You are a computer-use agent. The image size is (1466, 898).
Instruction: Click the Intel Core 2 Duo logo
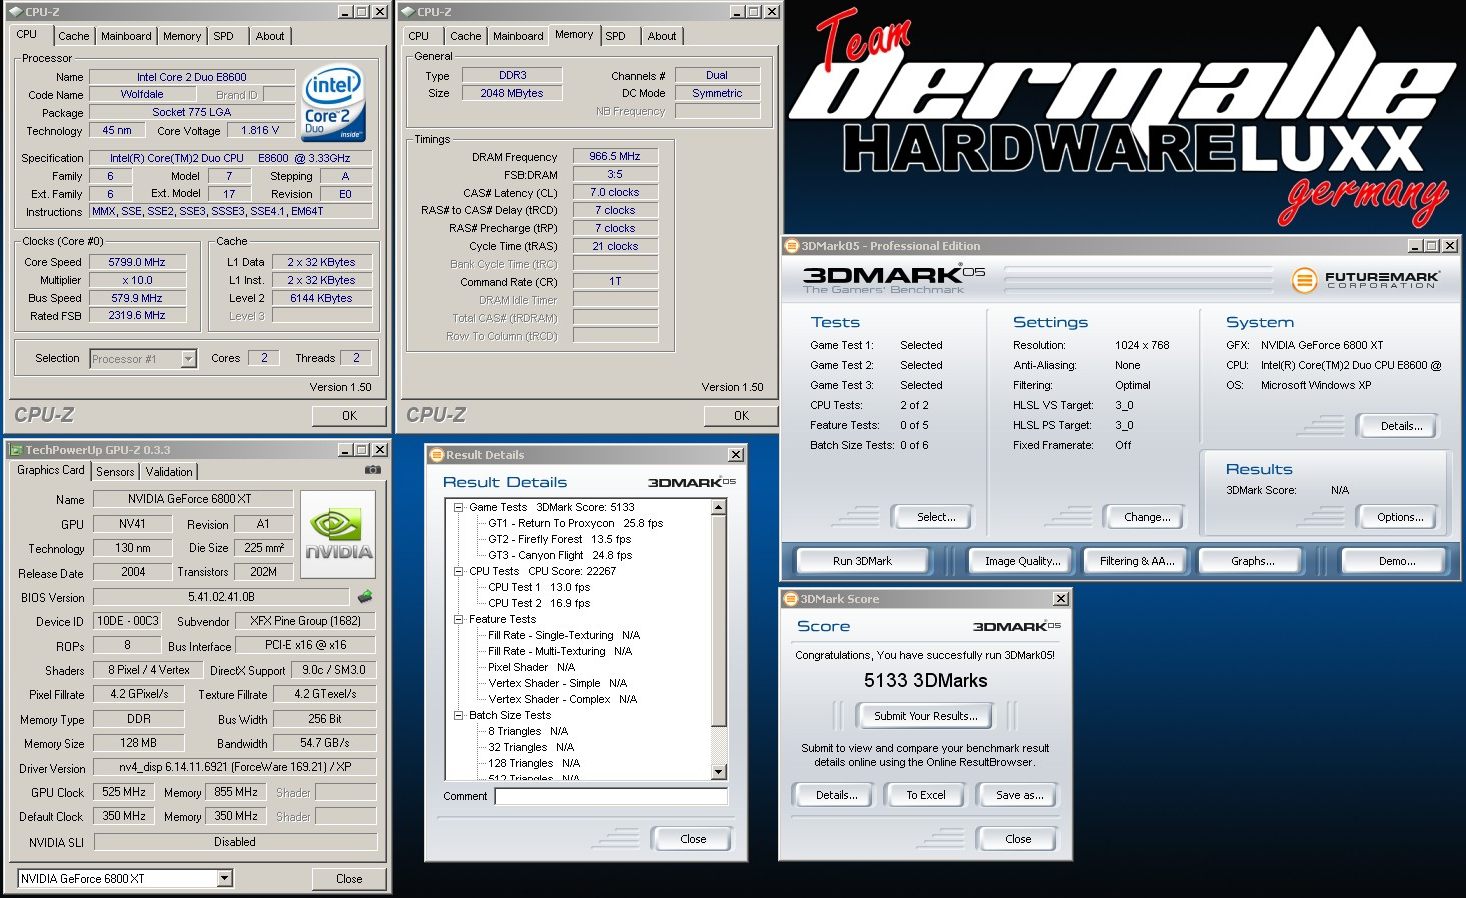click(x=333, y=104)
